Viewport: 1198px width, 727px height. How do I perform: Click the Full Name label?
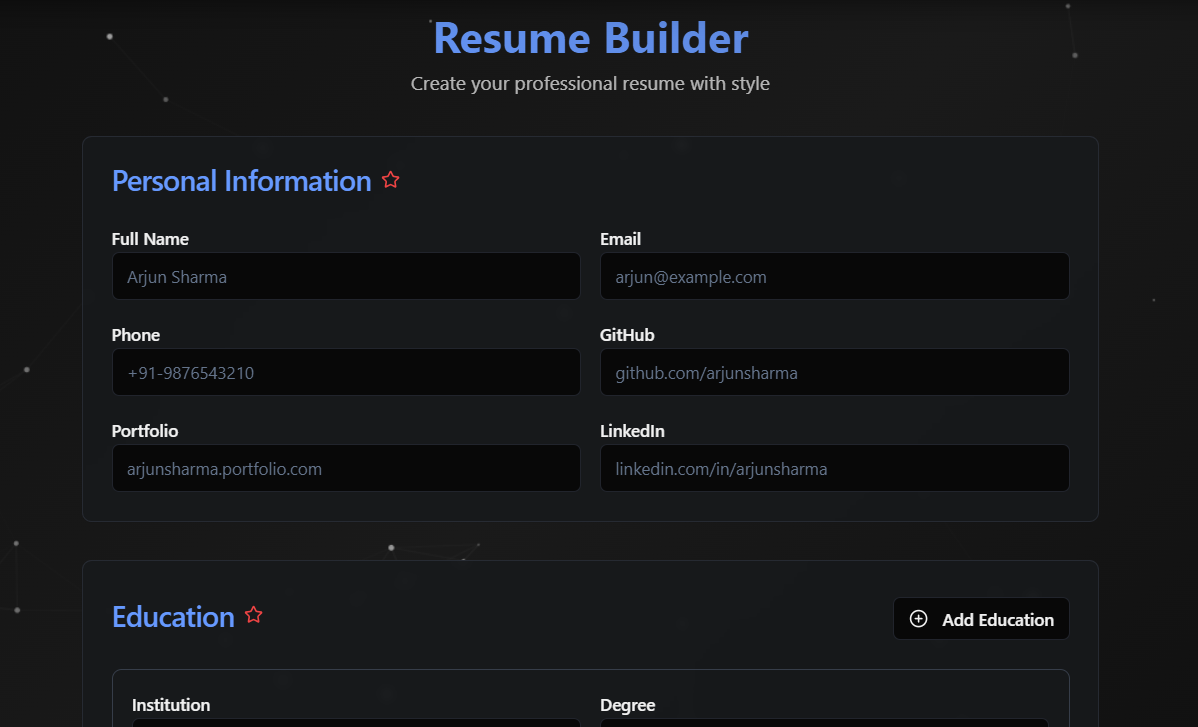(150, 239)
